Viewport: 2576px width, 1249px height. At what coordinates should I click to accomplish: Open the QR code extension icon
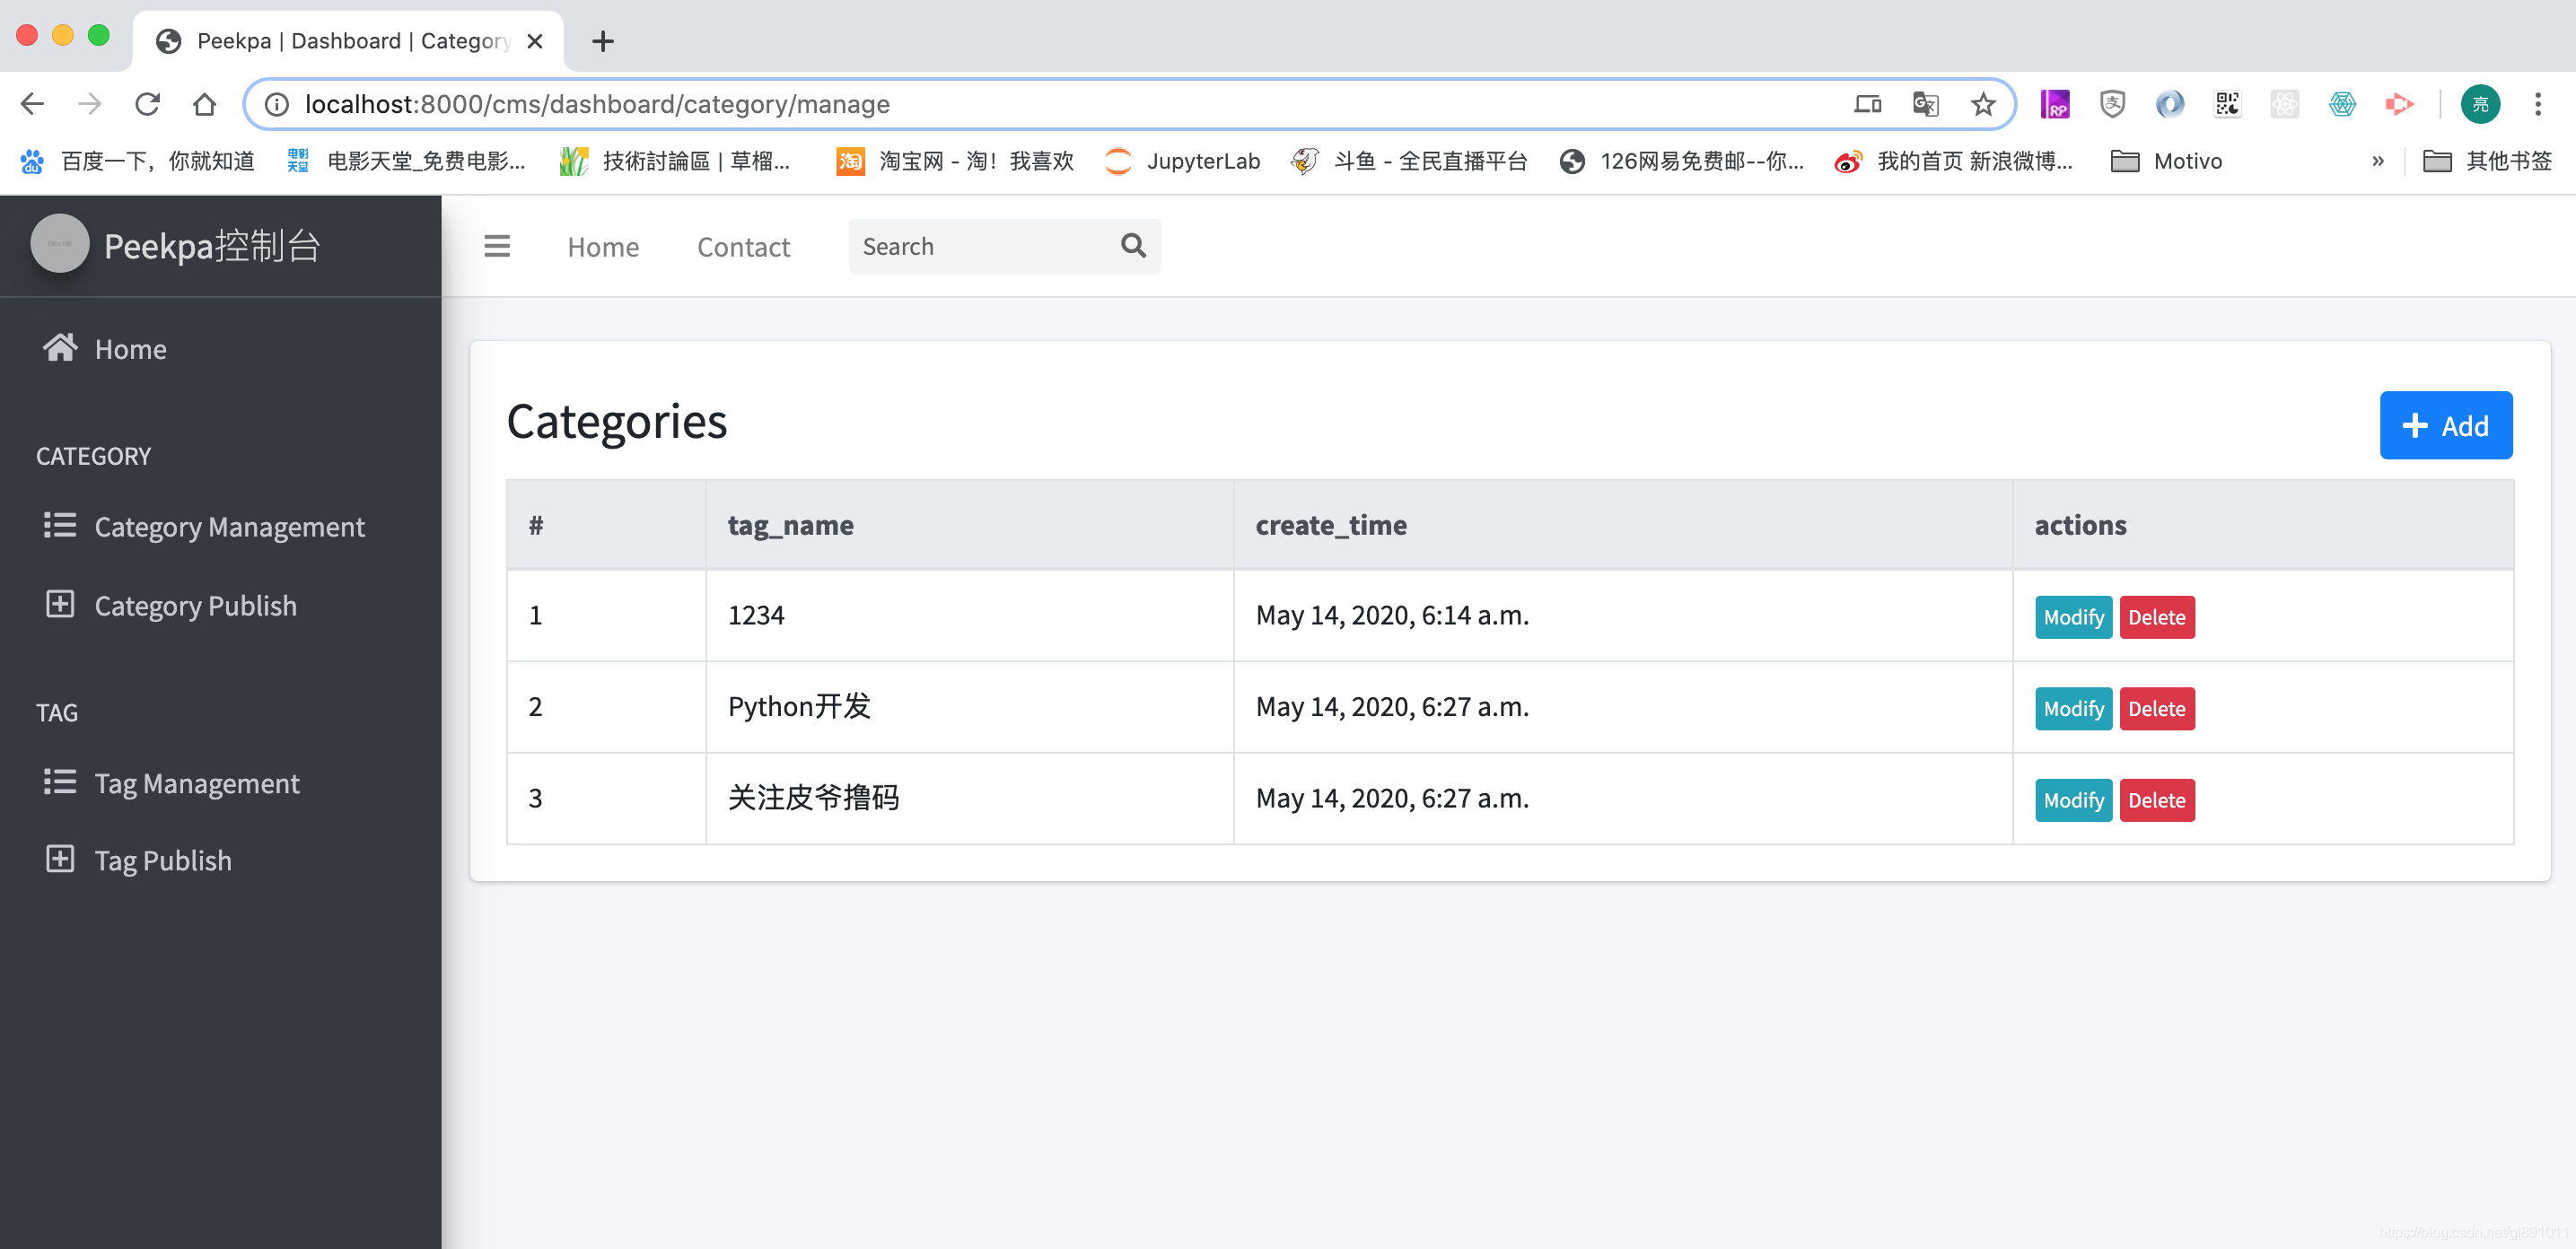coord(2227,104)
